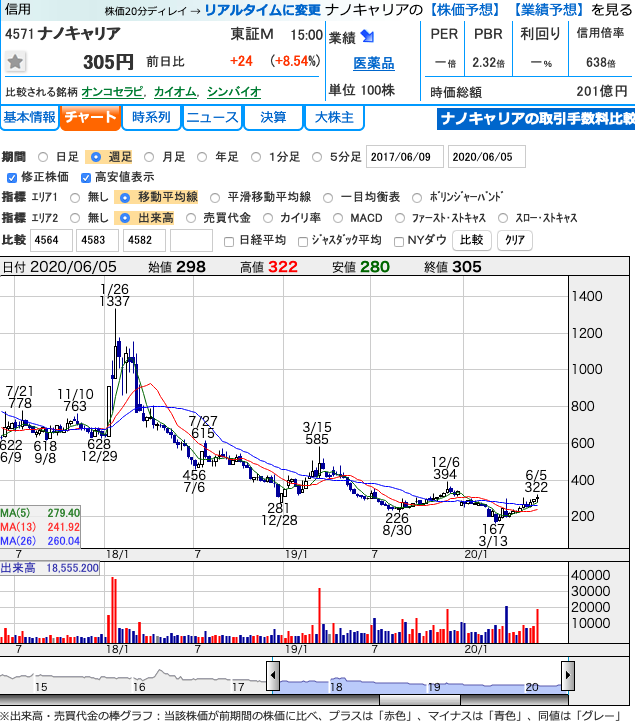This screenshot has height=728, width=635.
Task: Switch to 時系列 tab
Action: pos(151,117)
